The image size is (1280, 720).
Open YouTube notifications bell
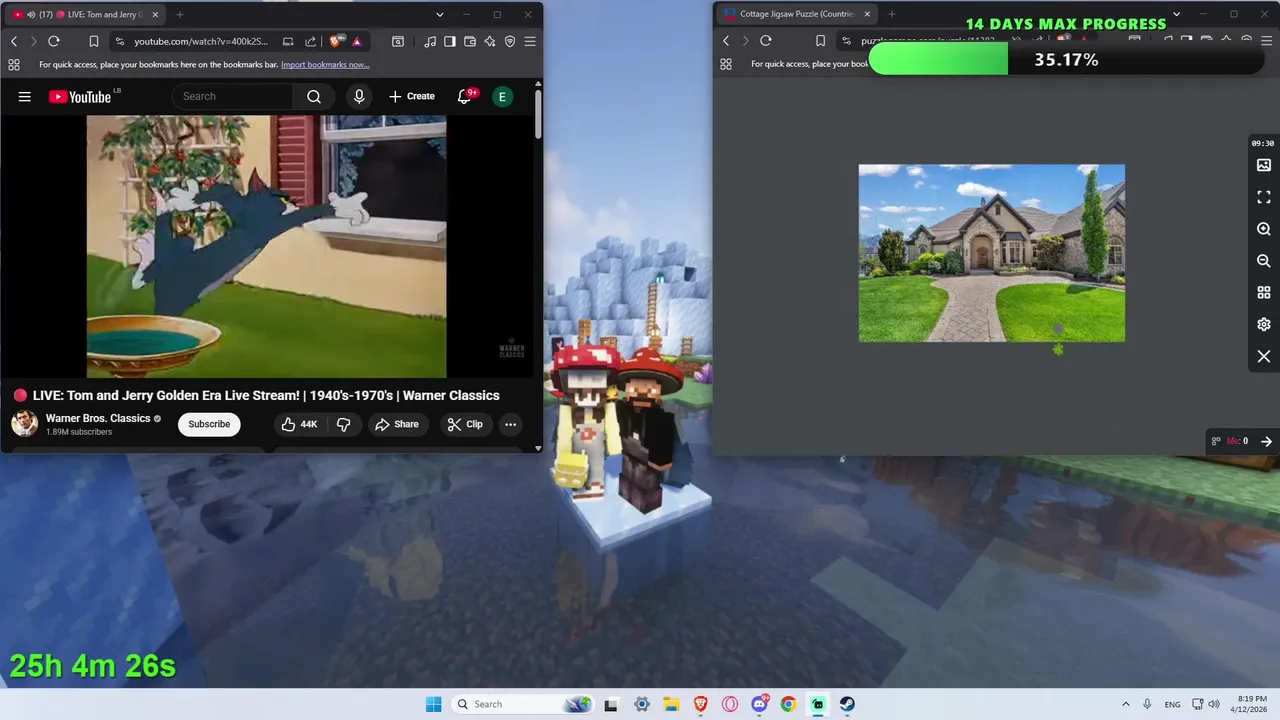tap(465, 96)
